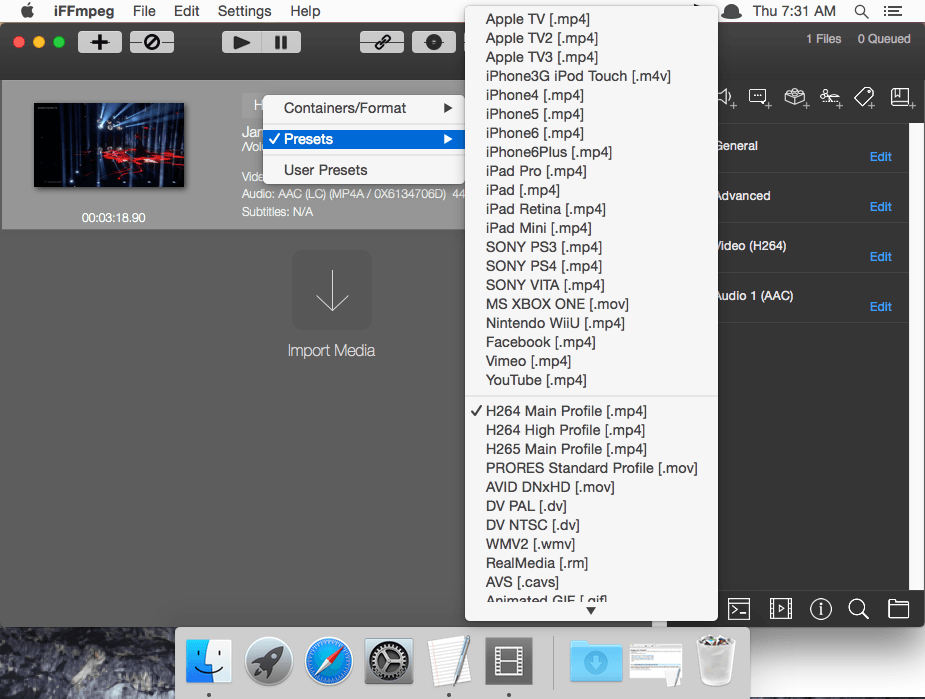The width and height of the screenshot is (925, 699).
Task: Launch Launchpad rocket in dock
Action: coord(268,661)
